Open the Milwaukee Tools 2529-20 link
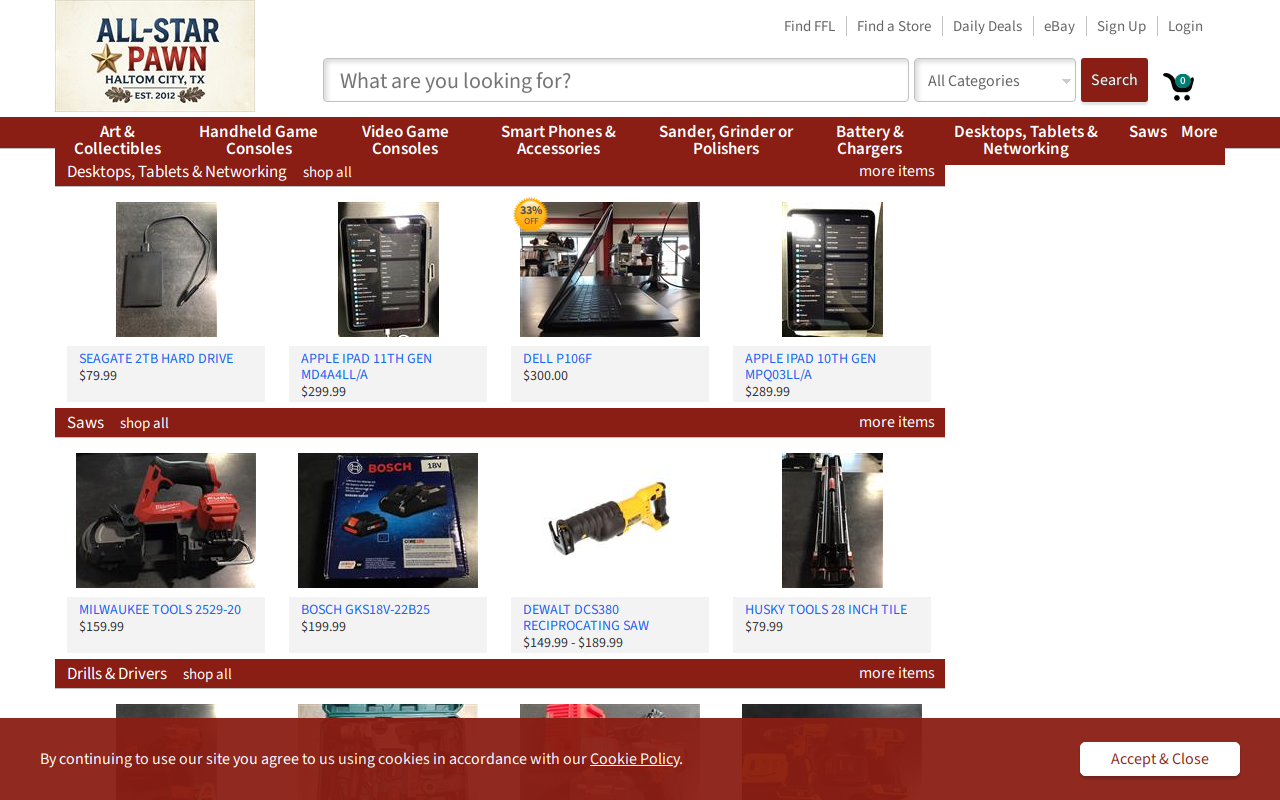 160,609
